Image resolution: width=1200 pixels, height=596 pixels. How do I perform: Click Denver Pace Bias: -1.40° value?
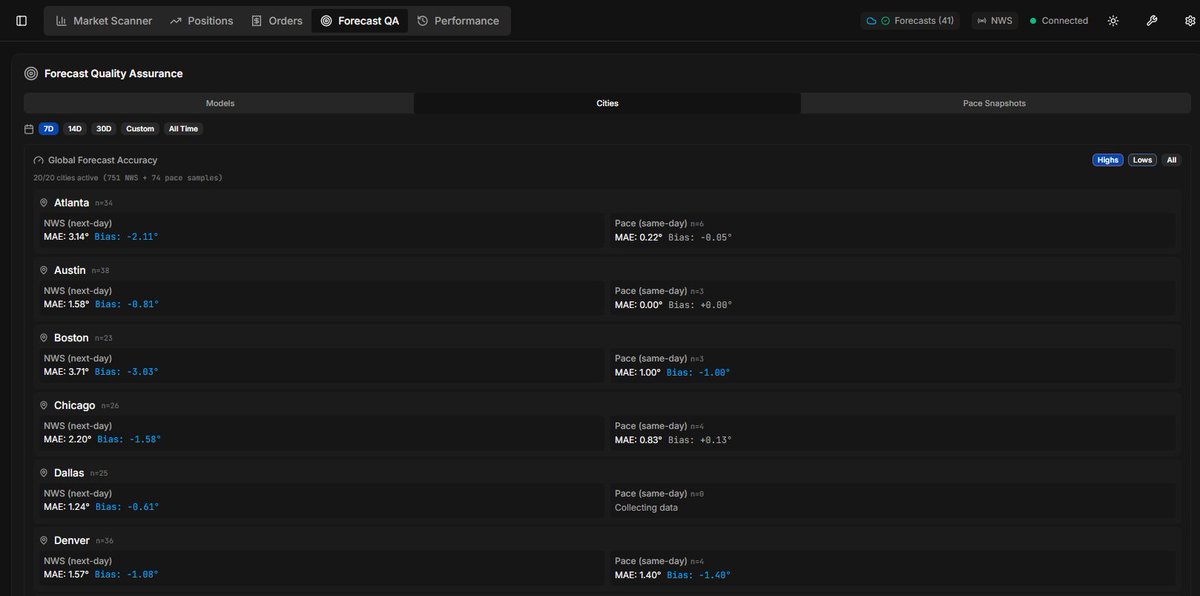coord(699,575)
